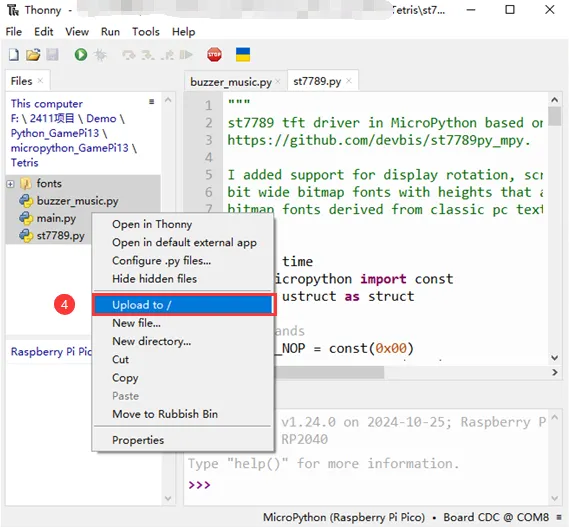Click file tree scrollbar up arrow
The image size is (569, 527).
pos(168,99)
